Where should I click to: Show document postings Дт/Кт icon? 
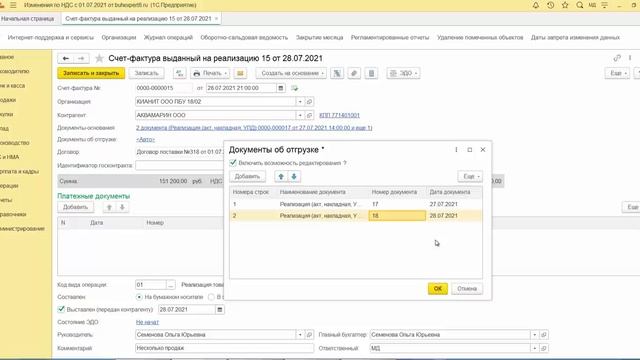point(180,73)
